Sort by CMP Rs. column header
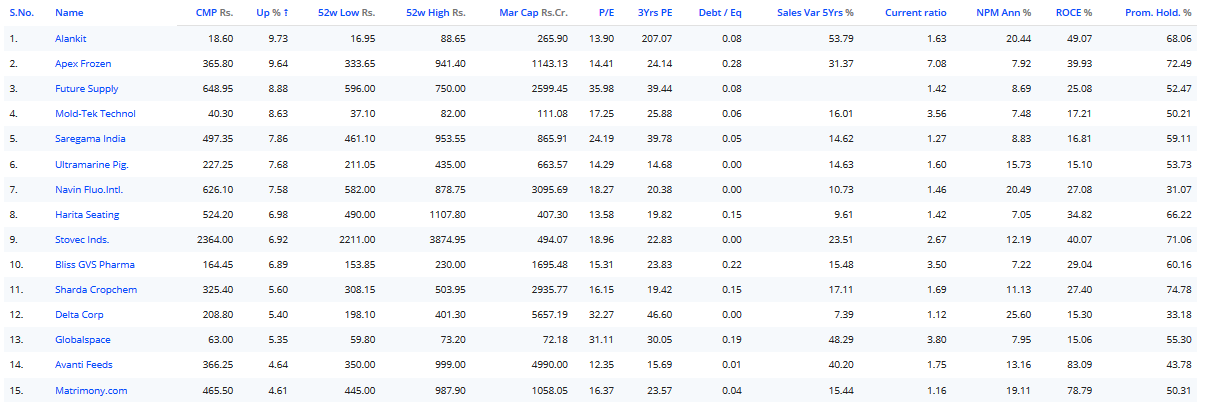This screenshot has width=1207, height=402. (214, 12)
